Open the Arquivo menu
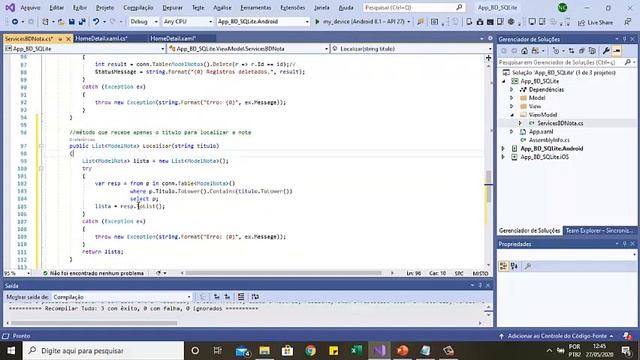640x360 pixels. click(x=30, y=8)
